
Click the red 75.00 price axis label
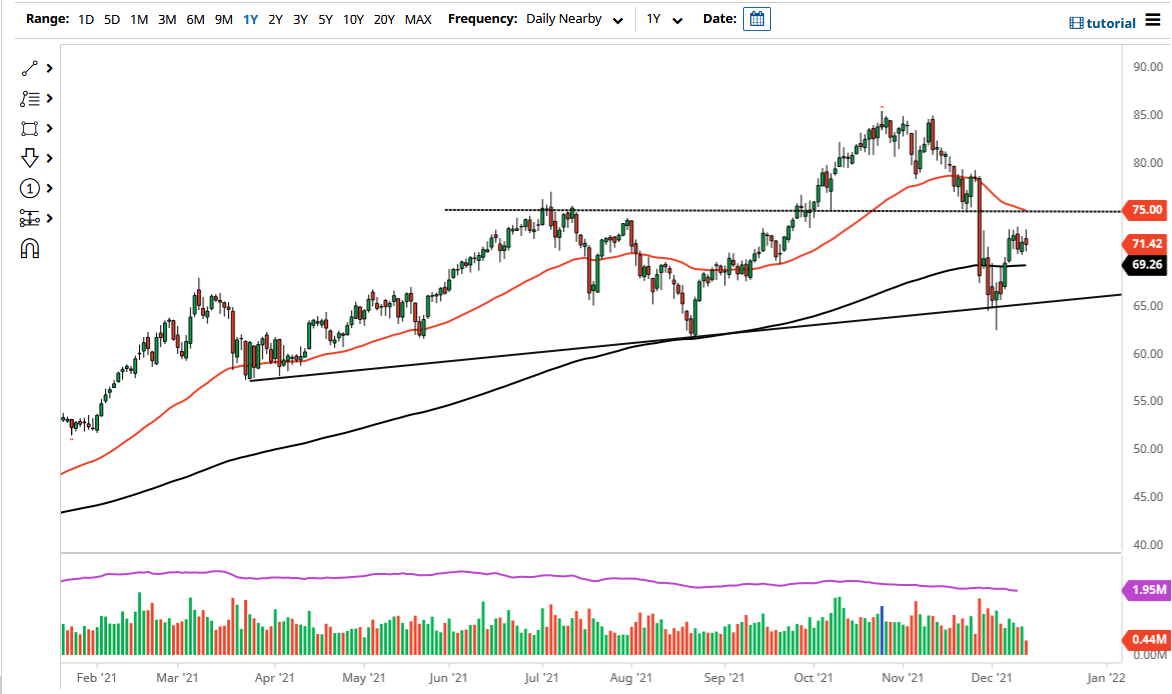1146,211
